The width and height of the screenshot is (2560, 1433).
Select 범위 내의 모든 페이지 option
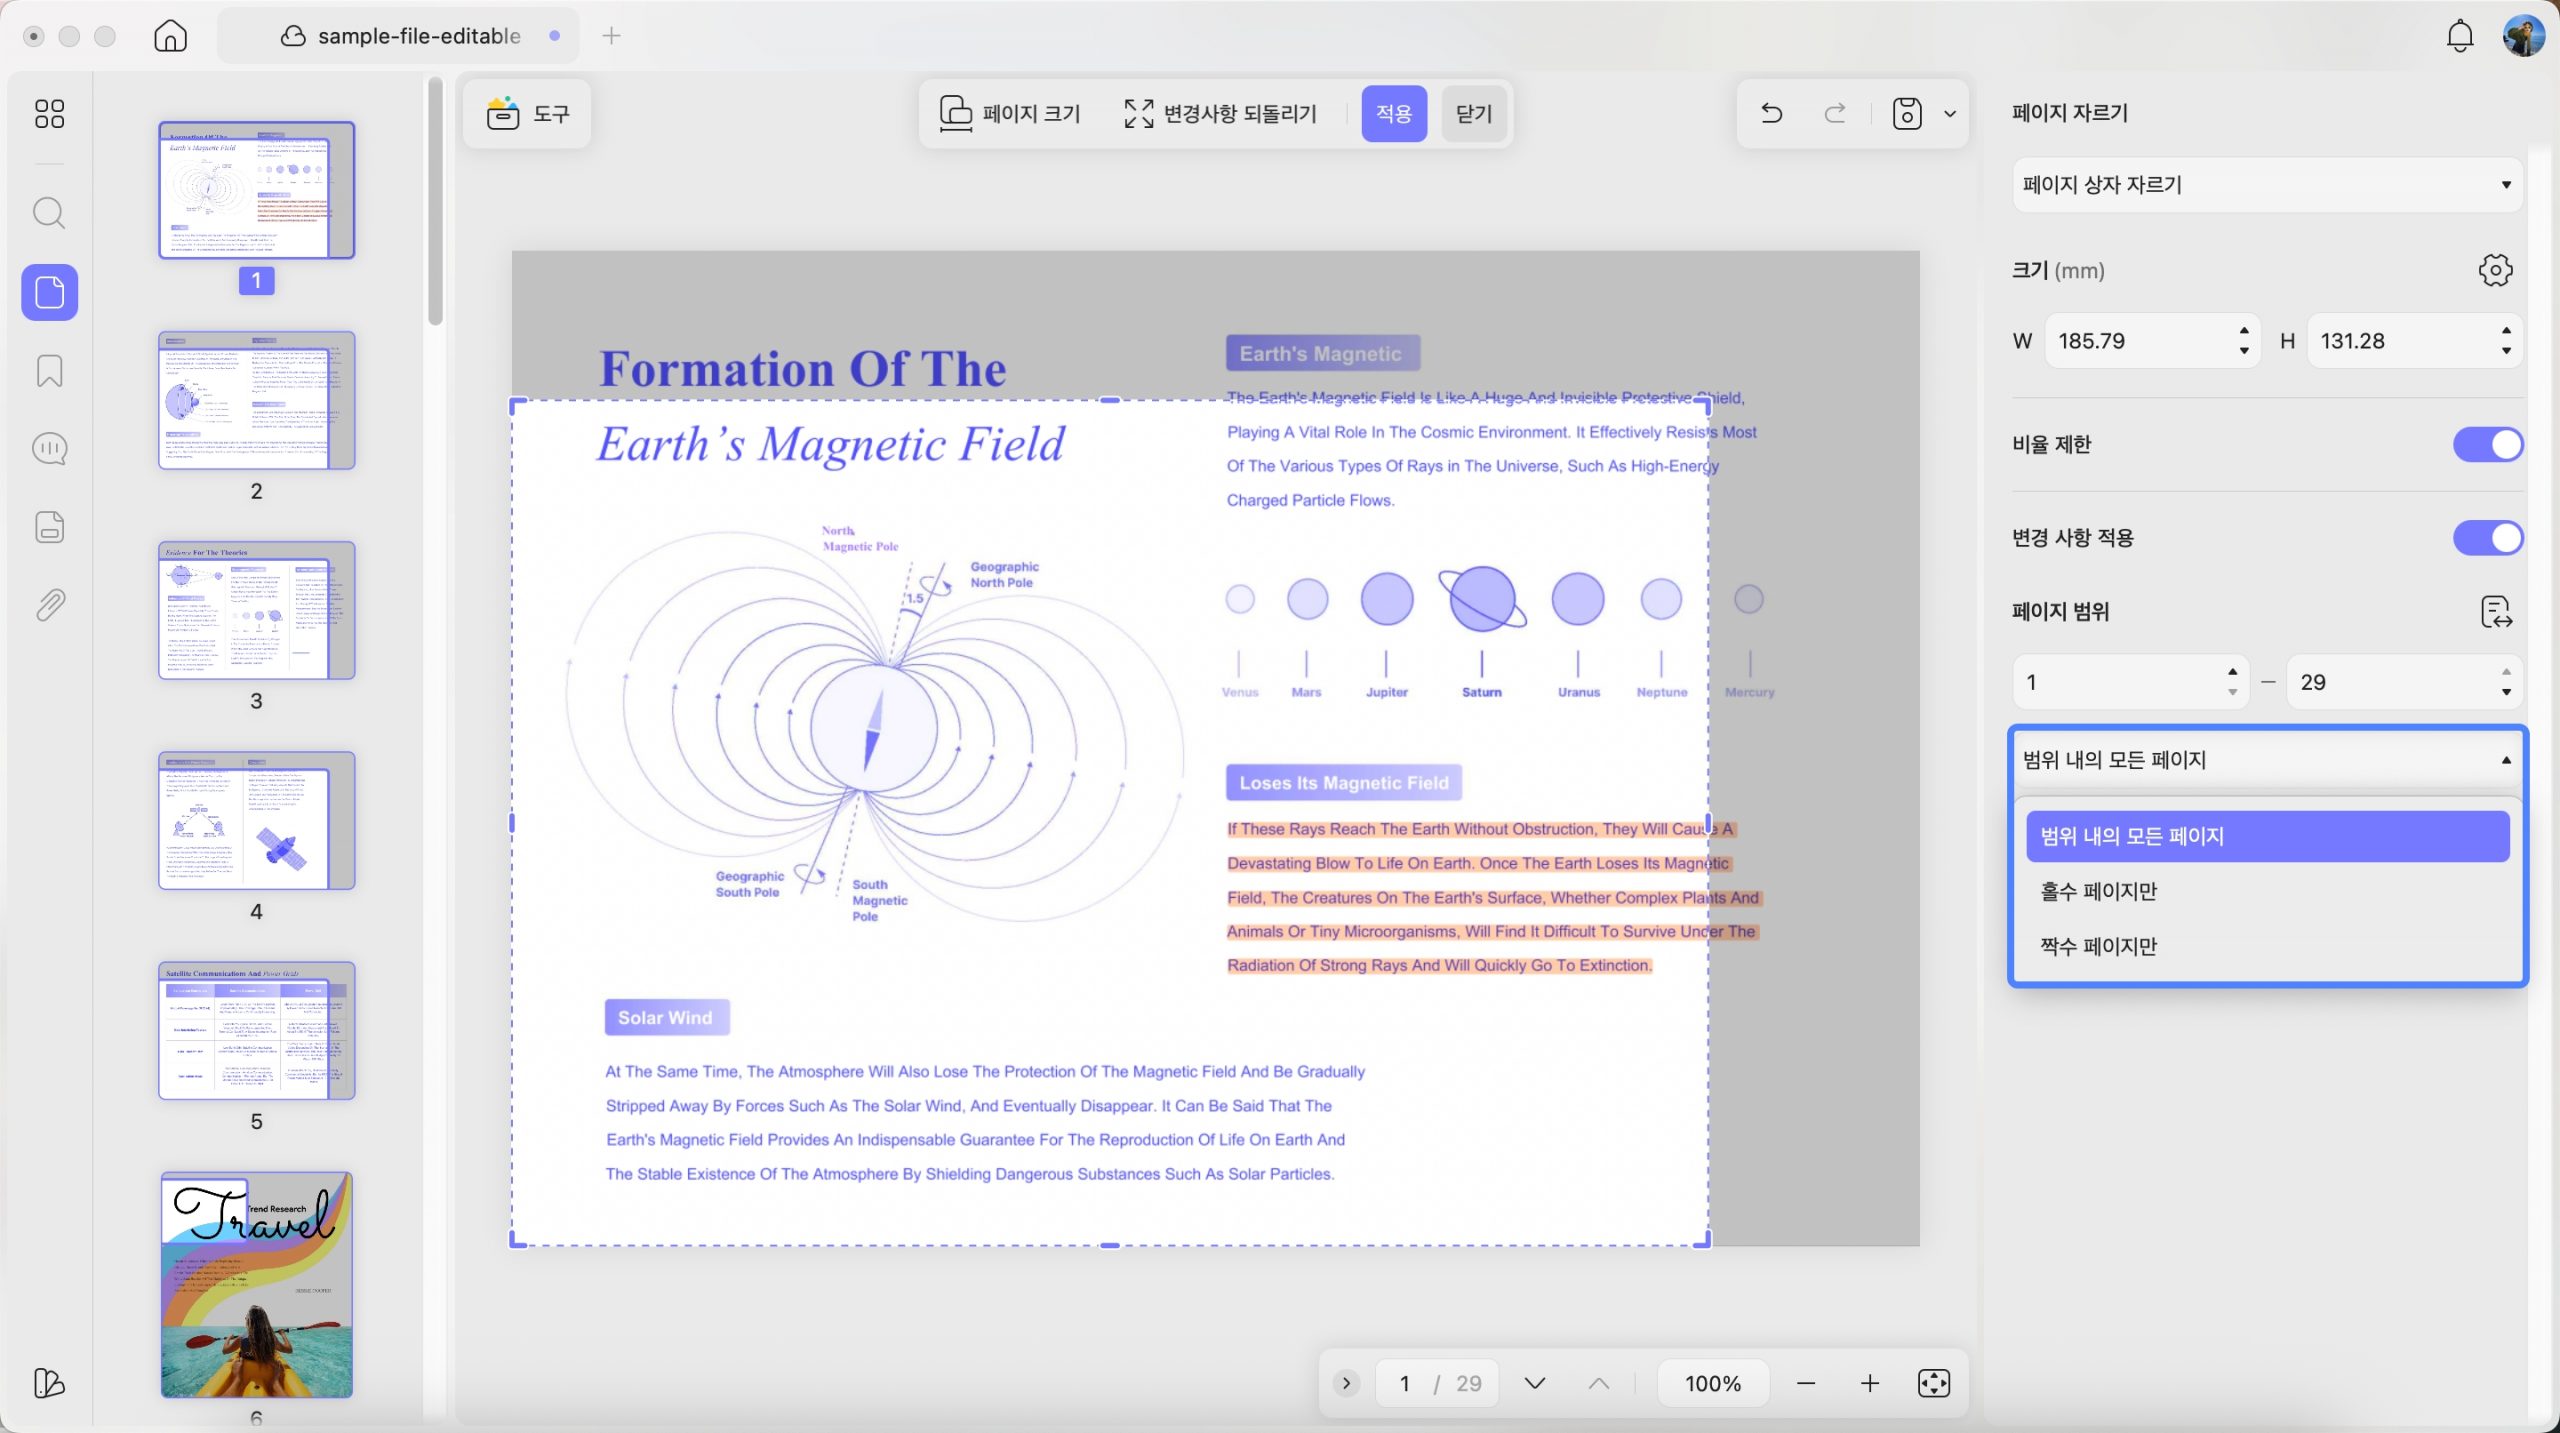point(2267,836)
